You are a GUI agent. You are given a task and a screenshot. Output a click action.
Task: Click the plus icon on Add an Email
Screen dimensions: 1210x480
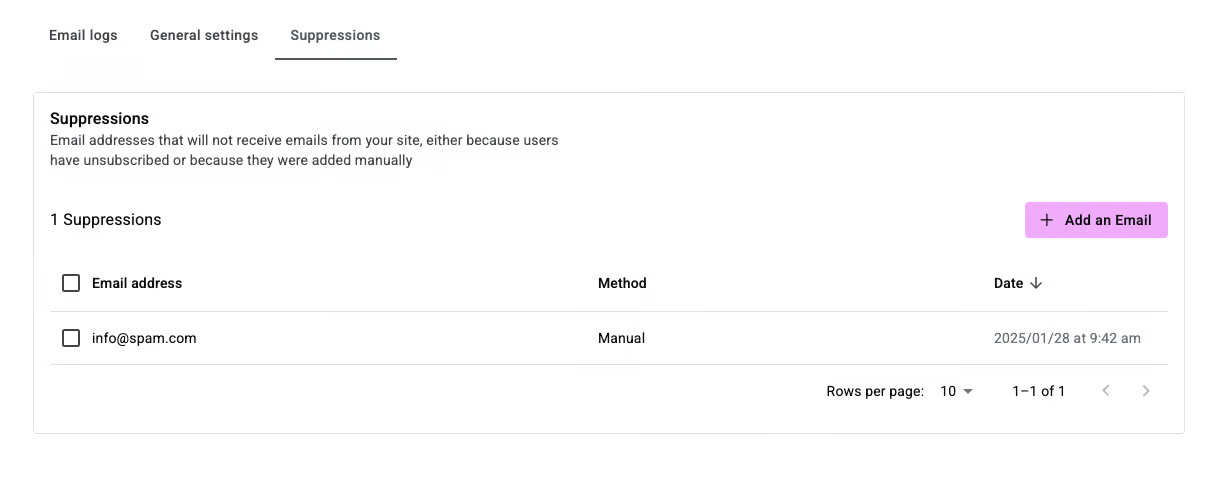tap(1047, 220)
